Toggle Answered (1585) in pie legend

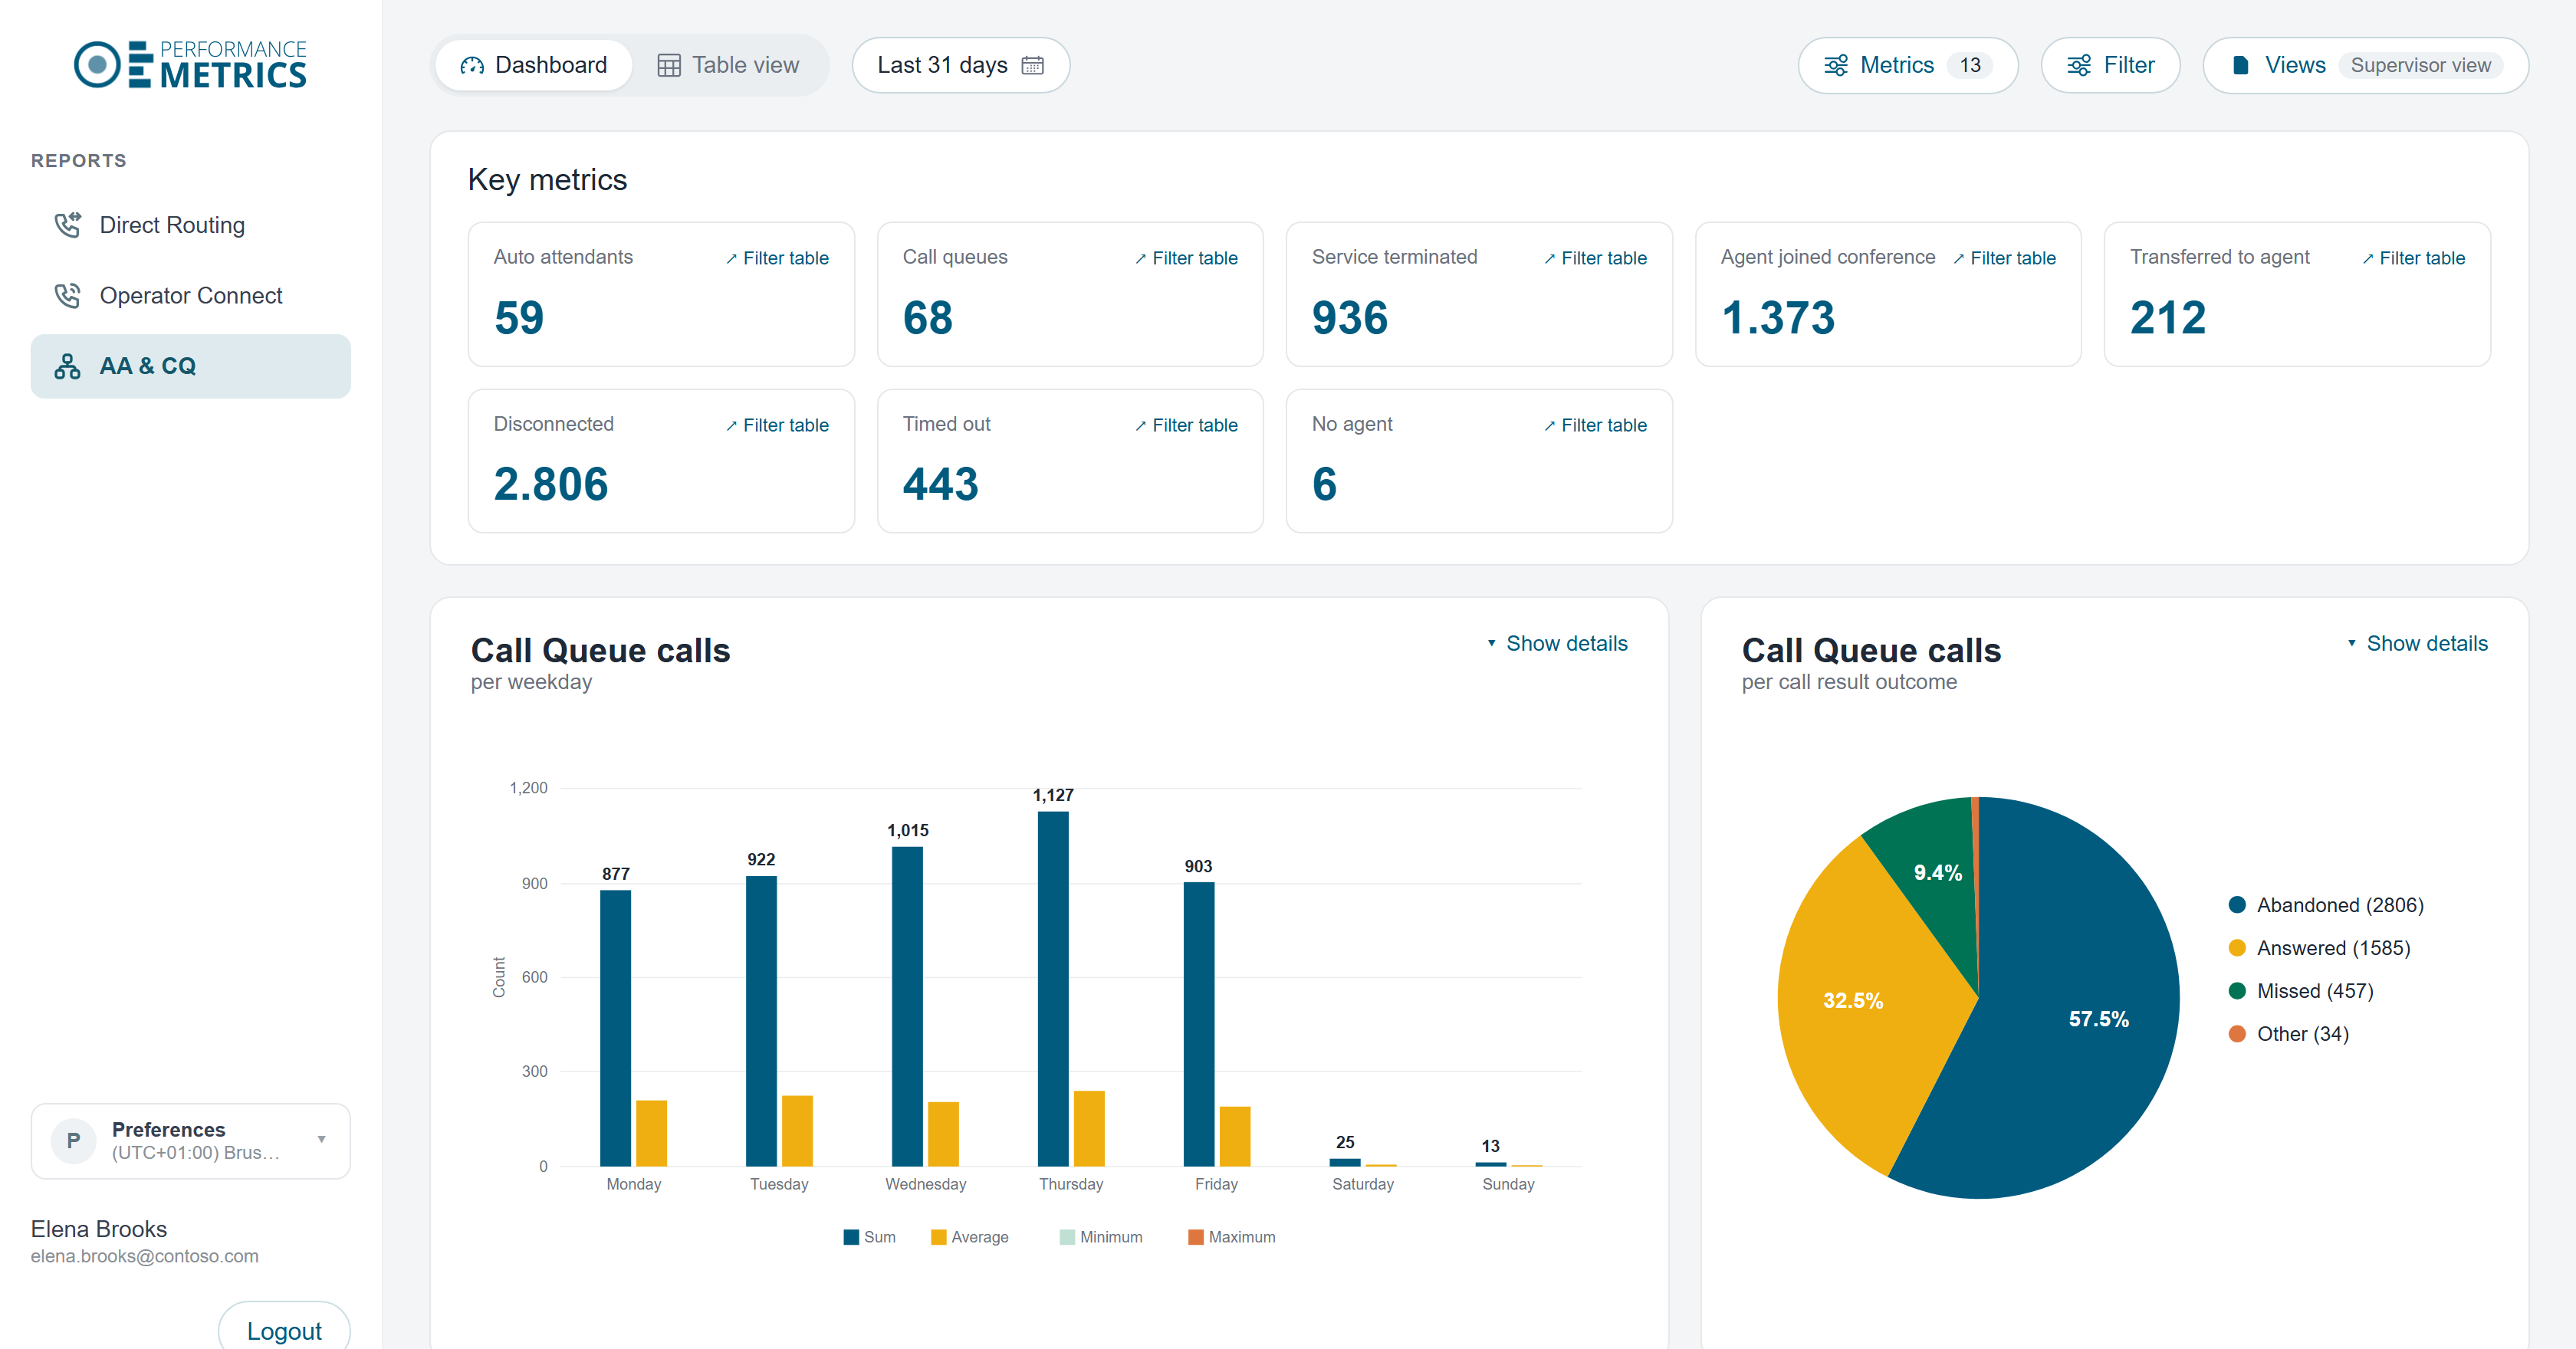[x=2319, y=949]
